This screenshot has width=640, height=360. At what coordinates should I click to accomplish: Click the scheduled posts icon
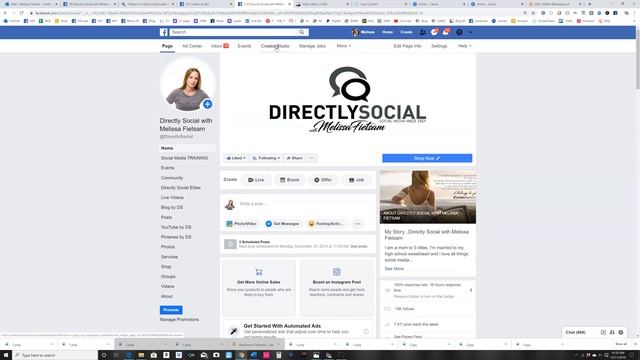(230, 244)
